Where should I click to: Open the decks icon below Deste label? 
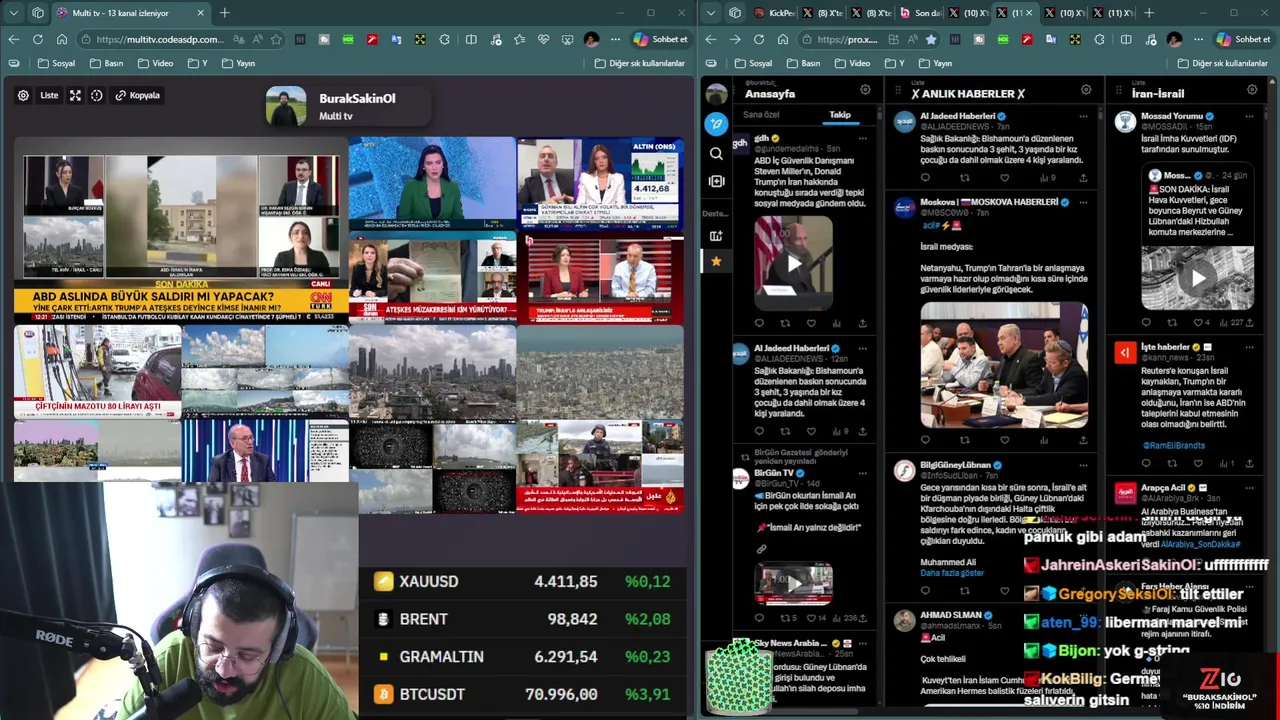point(716,235)
